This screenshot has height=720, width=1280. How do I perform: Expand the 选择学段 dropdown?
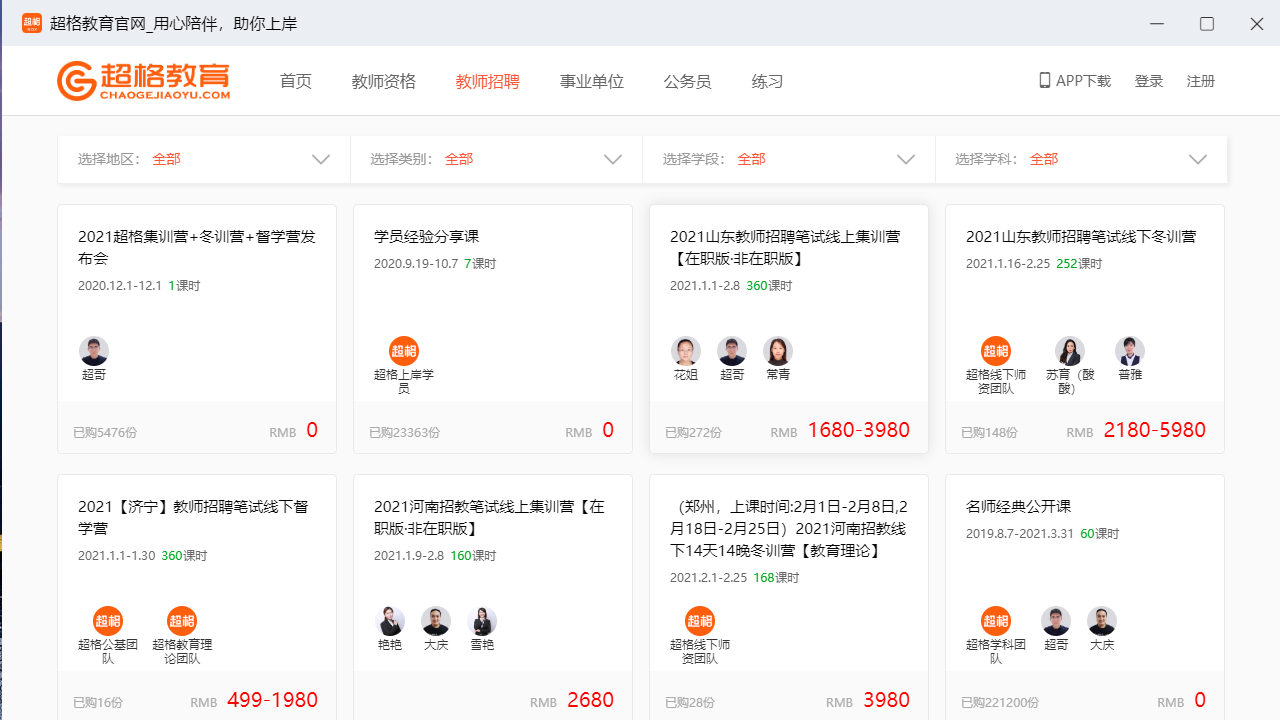(906, 159)
